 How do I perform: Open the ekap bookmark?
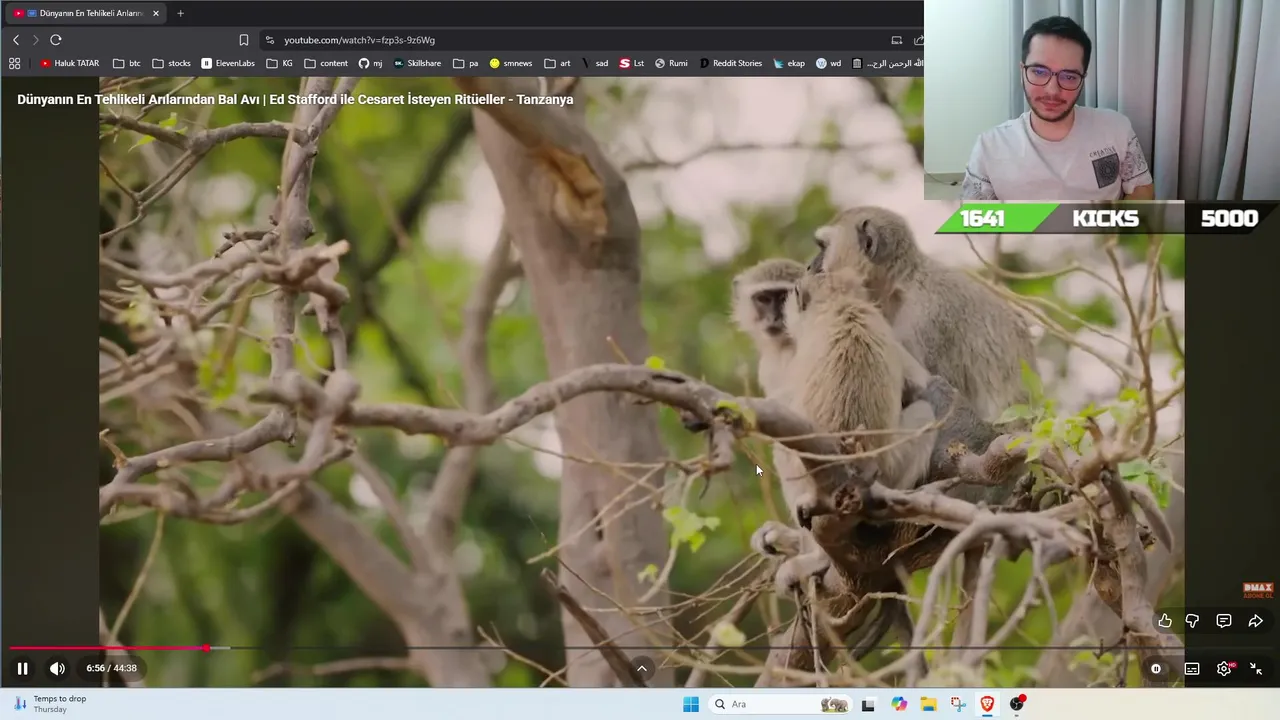click(x=789, y=63)
